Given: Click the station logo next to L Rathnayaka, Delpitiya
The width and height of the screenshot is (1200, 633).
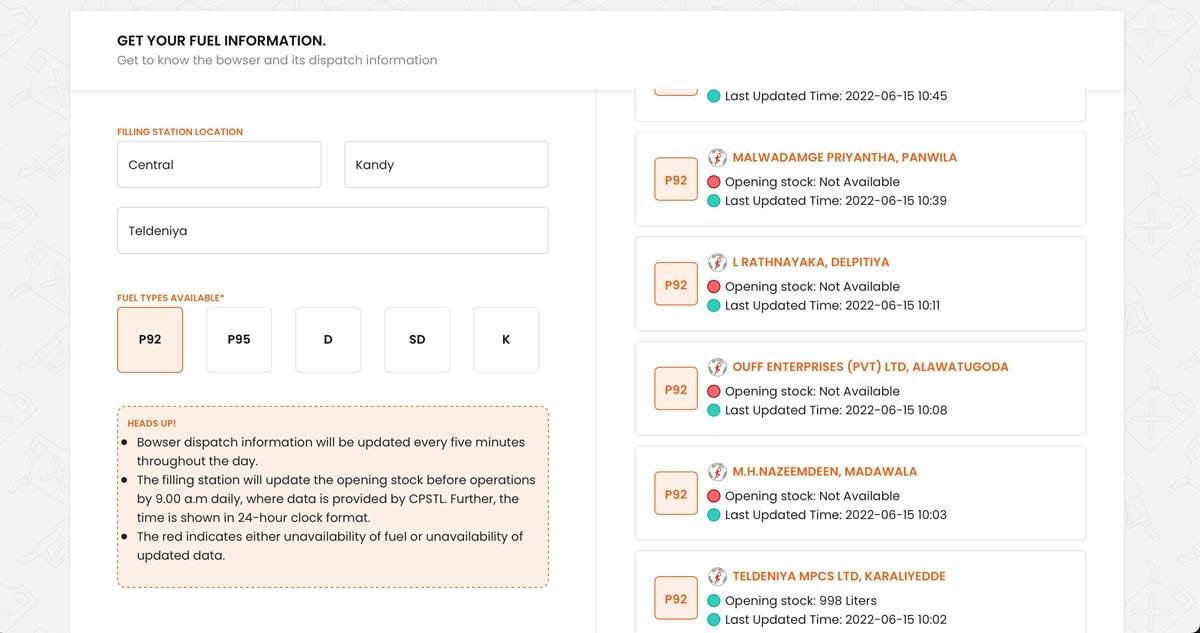Looking at the screenshot, I should 717,262.
